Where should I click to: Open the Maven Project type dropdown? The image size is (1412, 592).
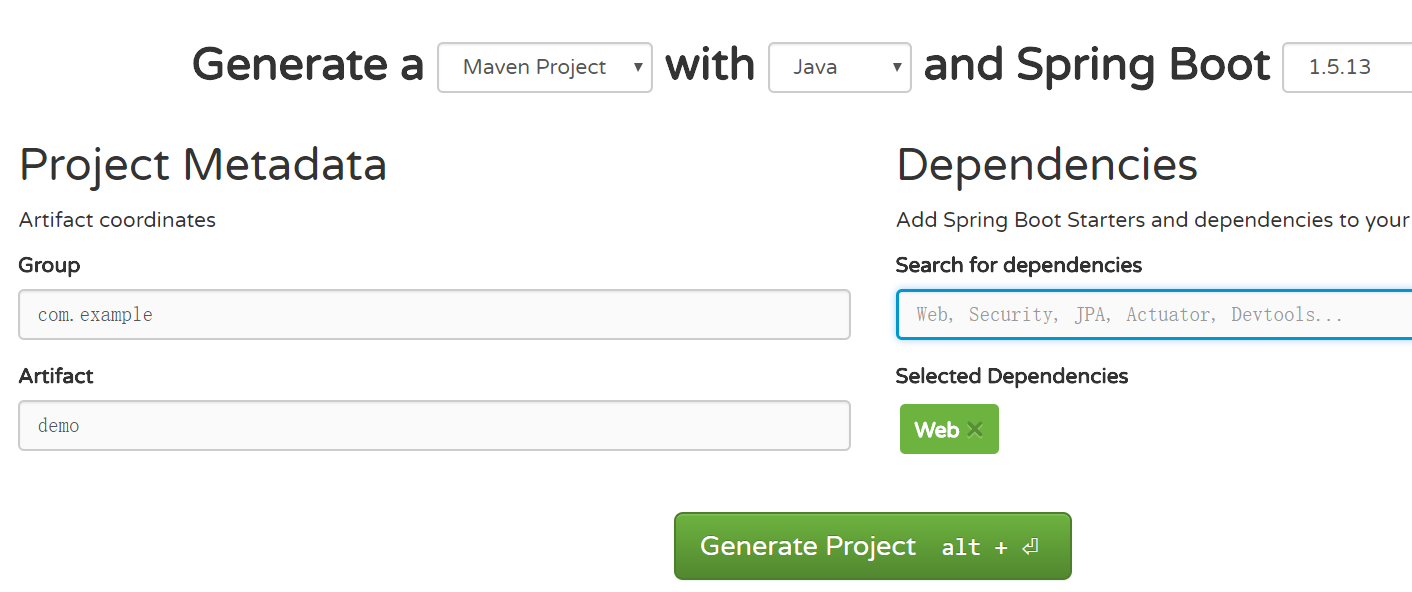click(x=545, y=67)
